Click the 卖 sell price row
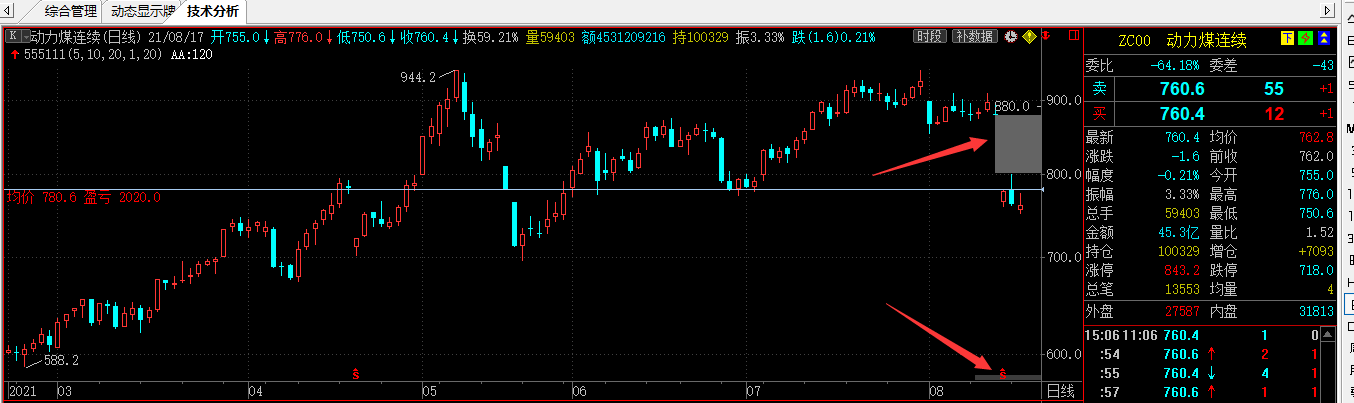The image size is (1354, 403). (1211, 89)
